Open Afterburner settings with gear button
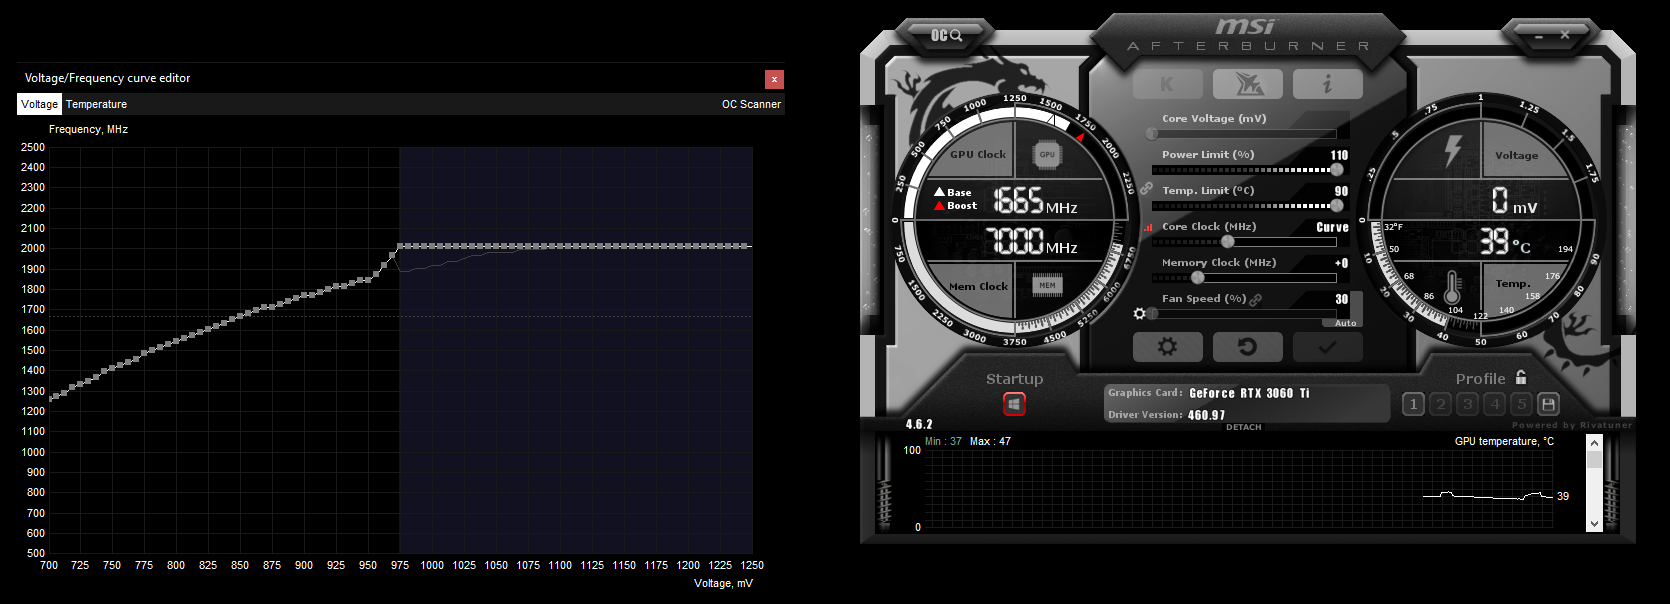Screen dimensions: 1670x604 [1167, 347]
